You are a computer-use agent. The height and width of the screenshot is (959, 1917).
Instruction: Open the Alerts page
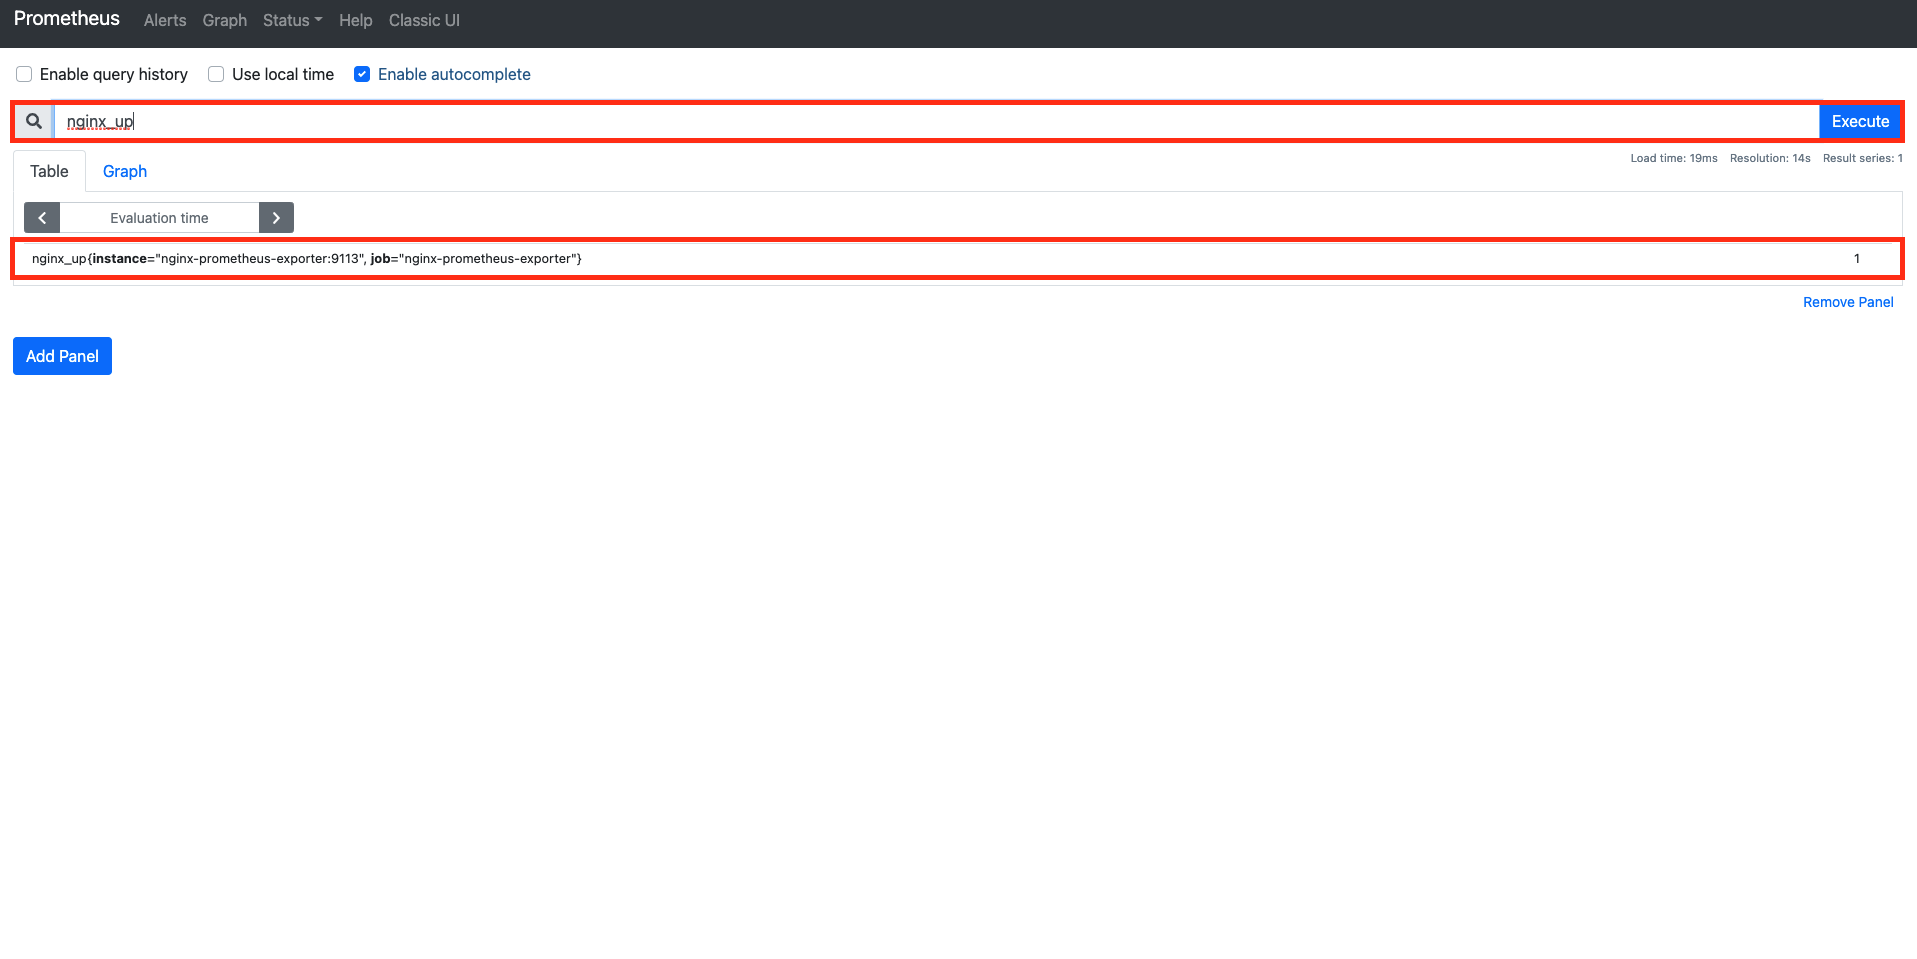(165, 20)
